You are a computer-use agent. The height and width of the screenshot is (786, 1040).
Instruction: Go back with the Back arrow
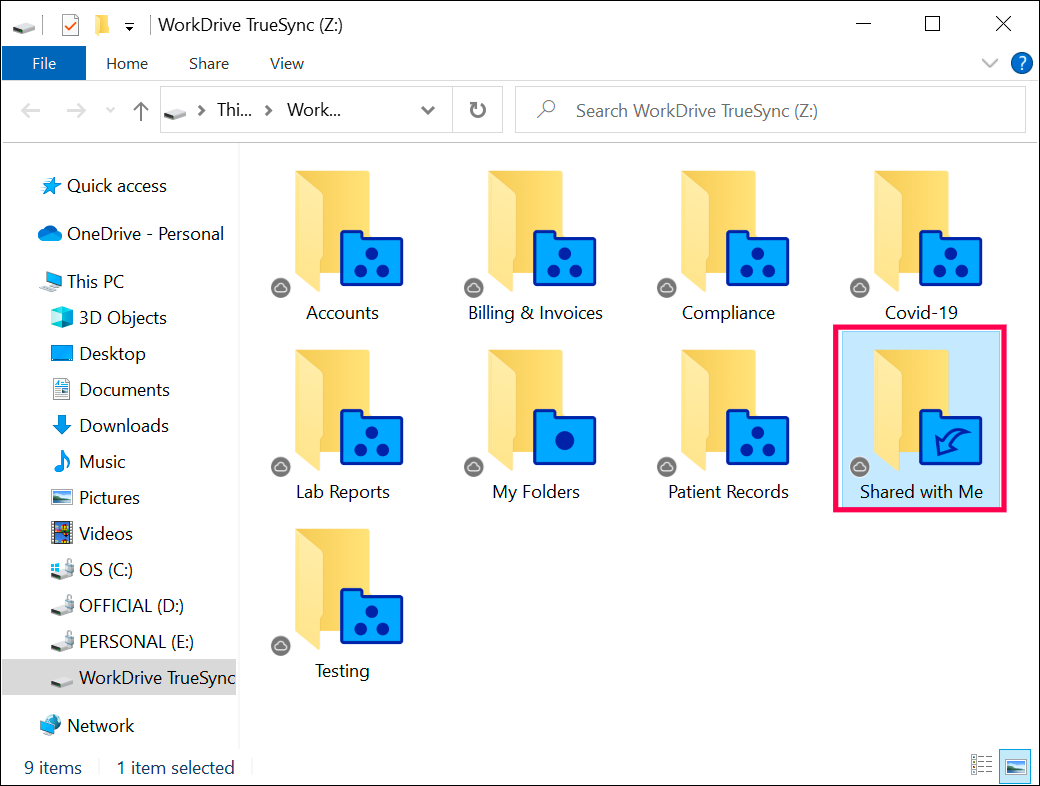click(31, 110)
